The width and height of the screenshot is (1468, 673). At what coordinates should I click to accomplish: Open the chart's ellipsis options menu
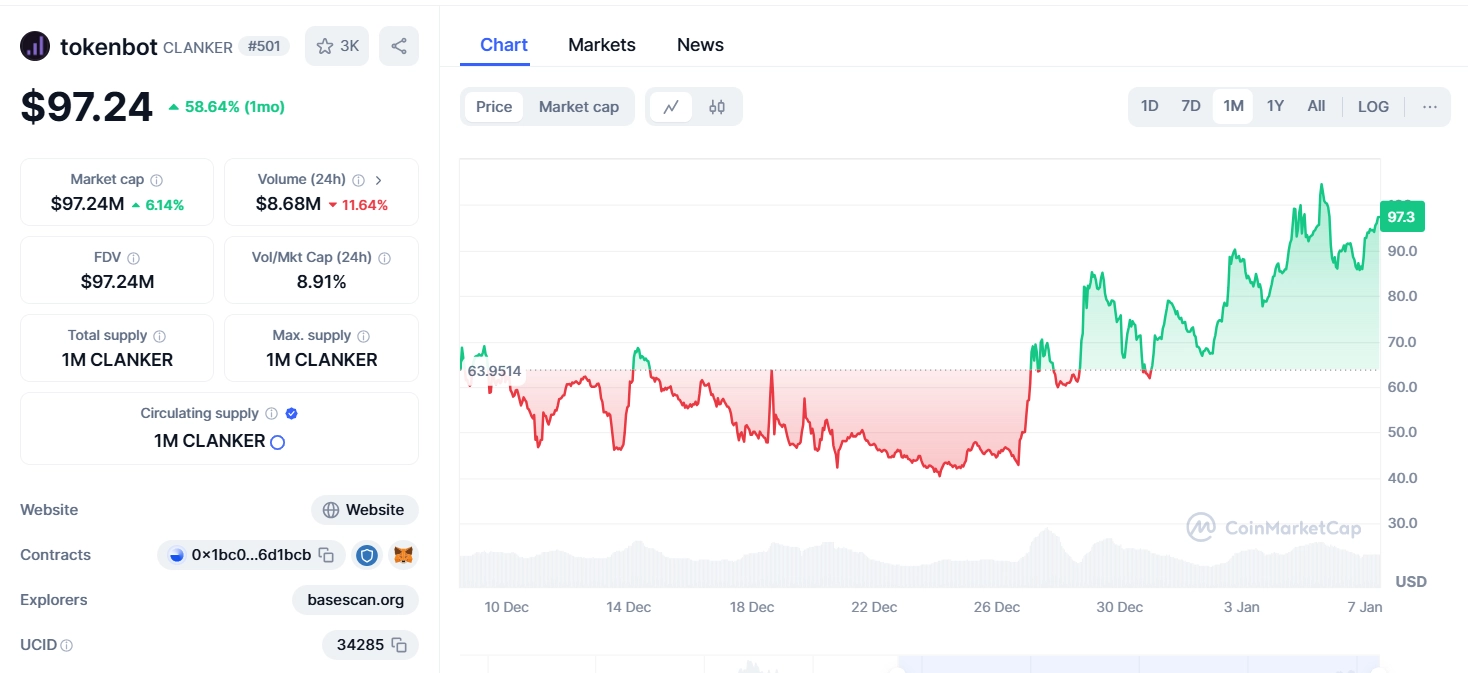[x=1429, y=105]
